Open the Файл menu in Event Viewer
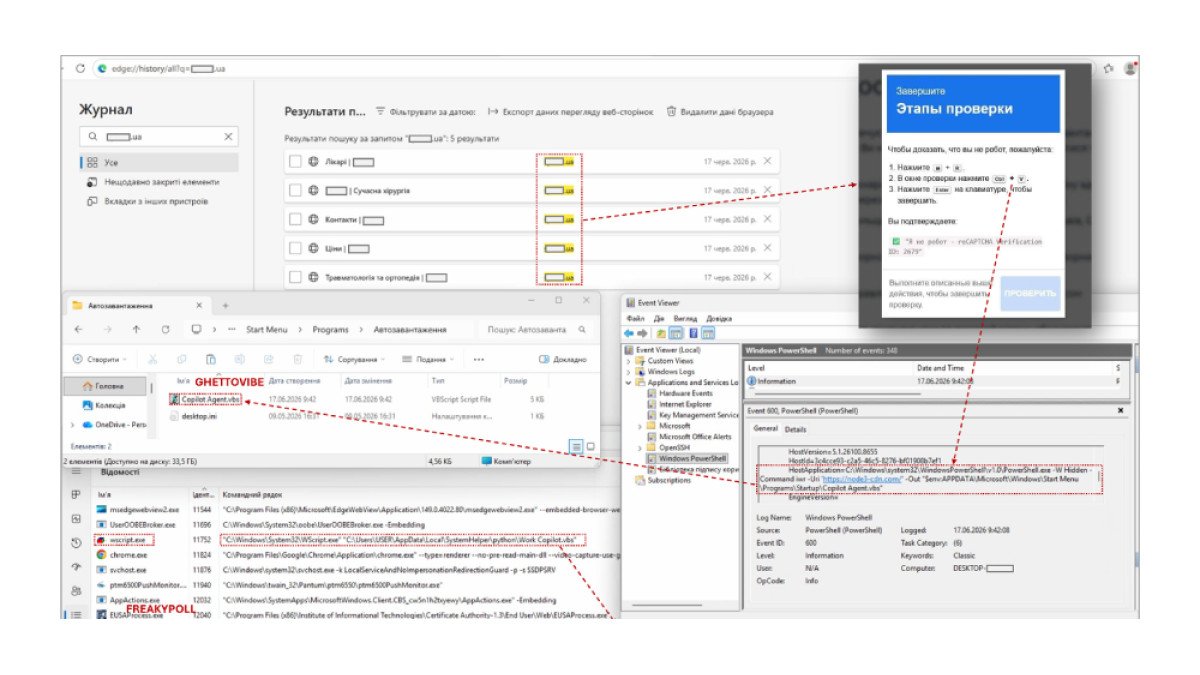The width and height of the screenshot is (1200, 675). pyautogui.click(x=635, y=319)
